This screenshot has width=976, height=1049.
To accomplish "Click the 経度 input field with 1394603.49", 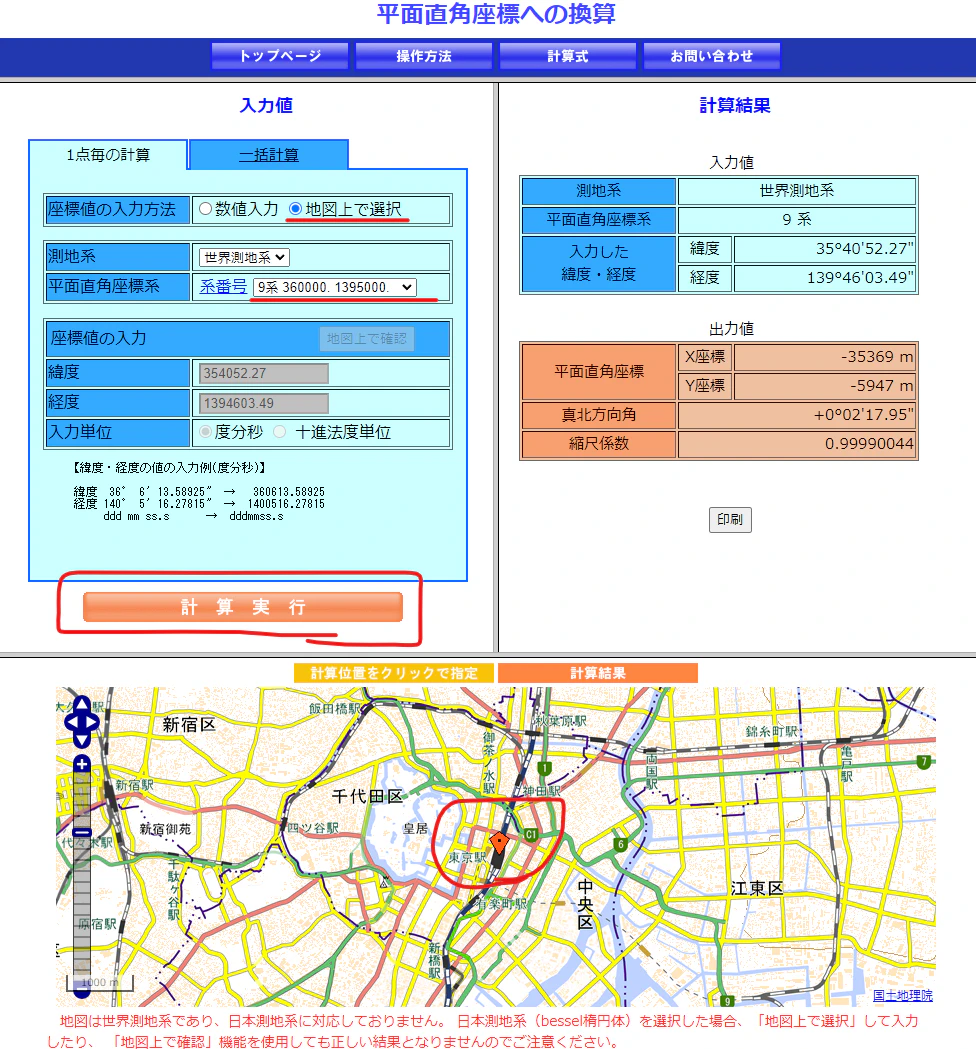I will click(x=264, y=403).
